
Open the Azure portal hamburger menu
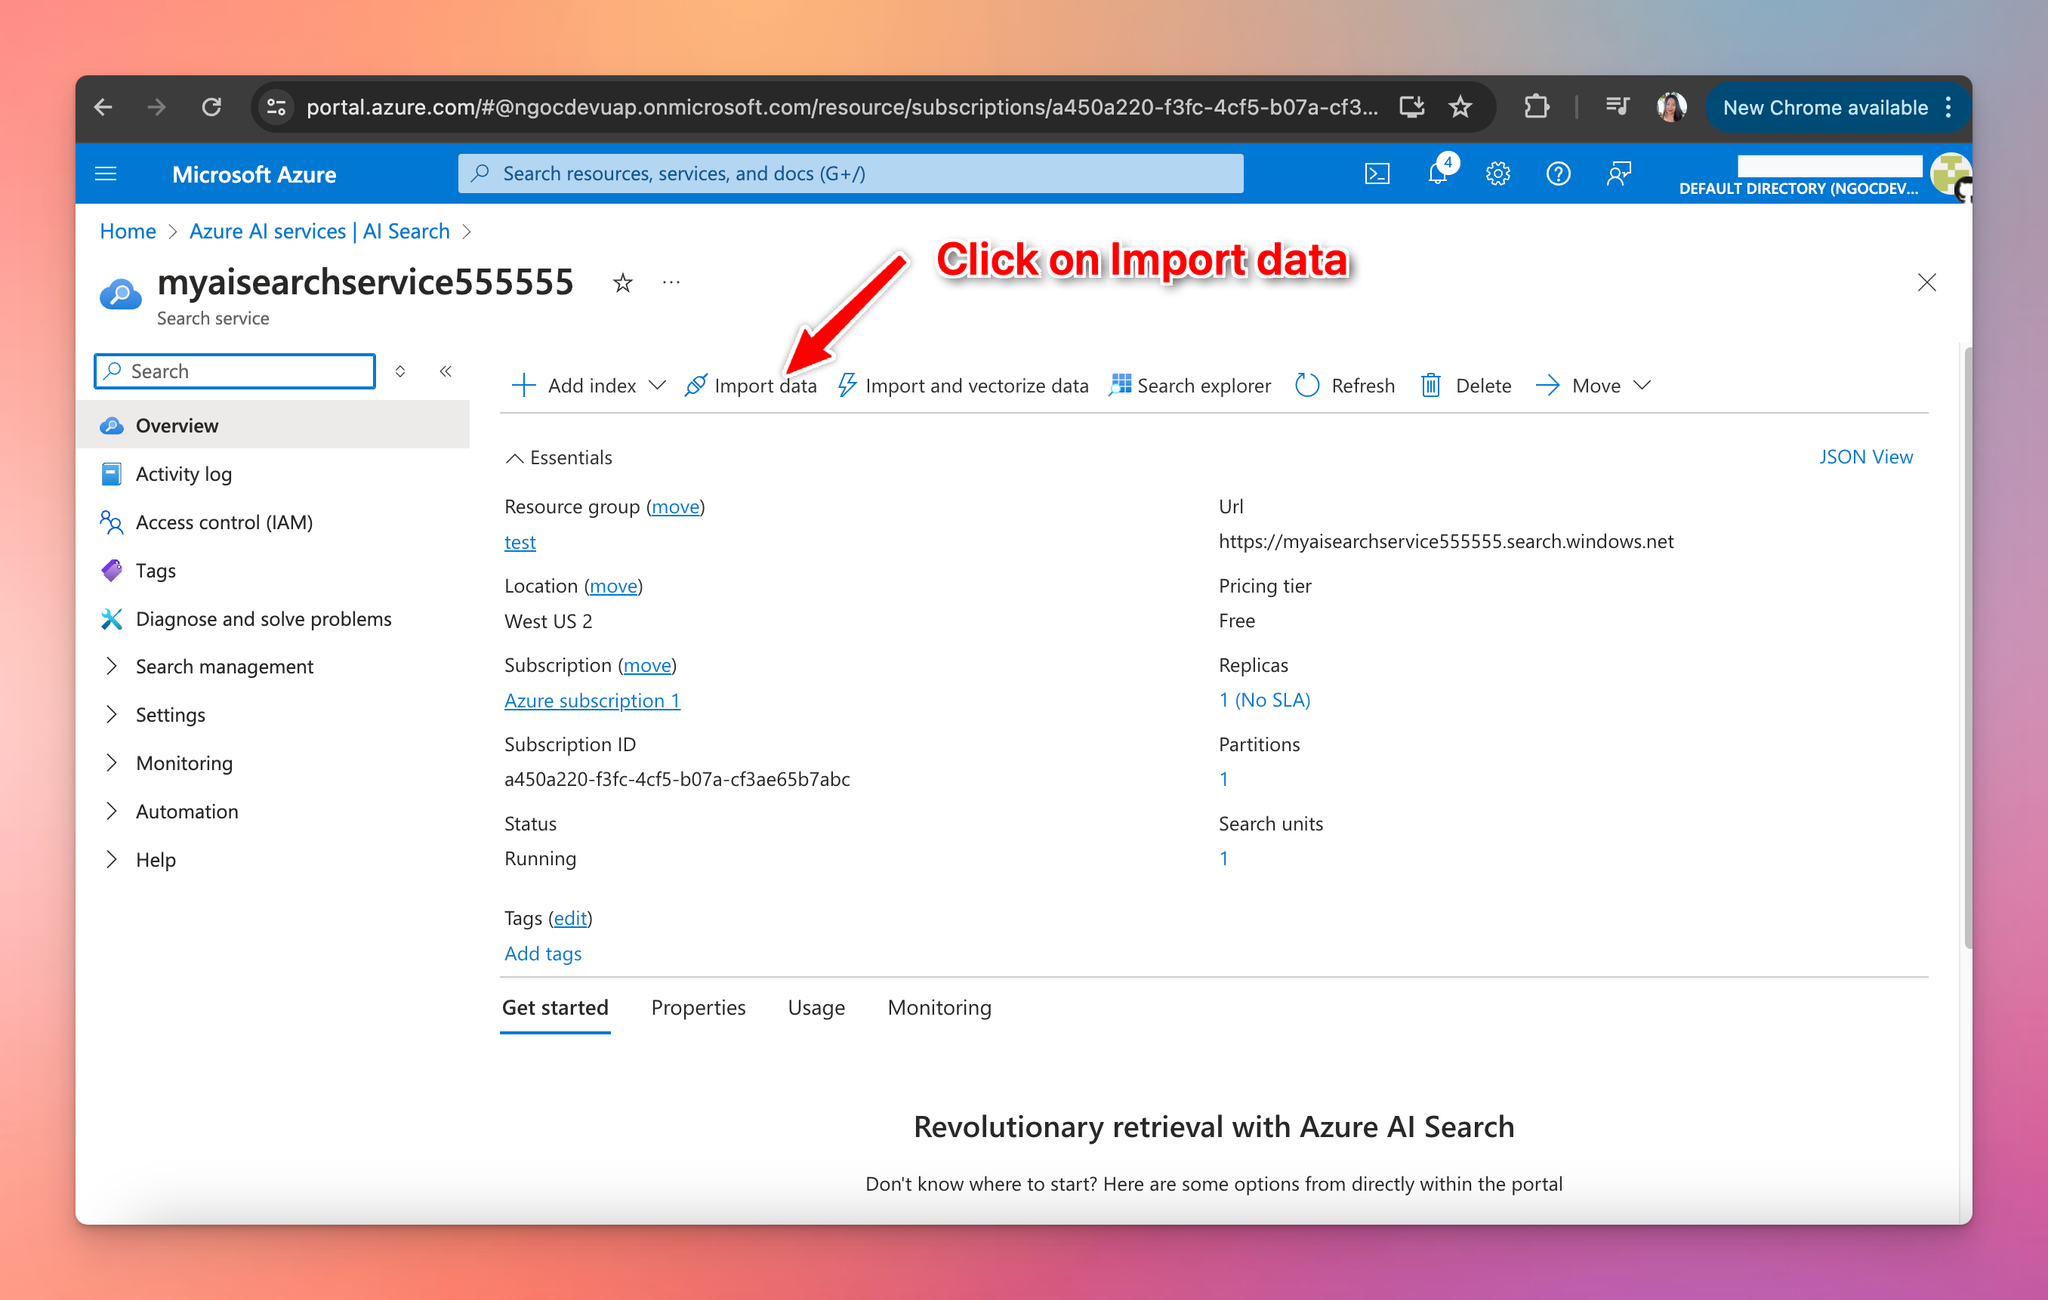point(106,174)
